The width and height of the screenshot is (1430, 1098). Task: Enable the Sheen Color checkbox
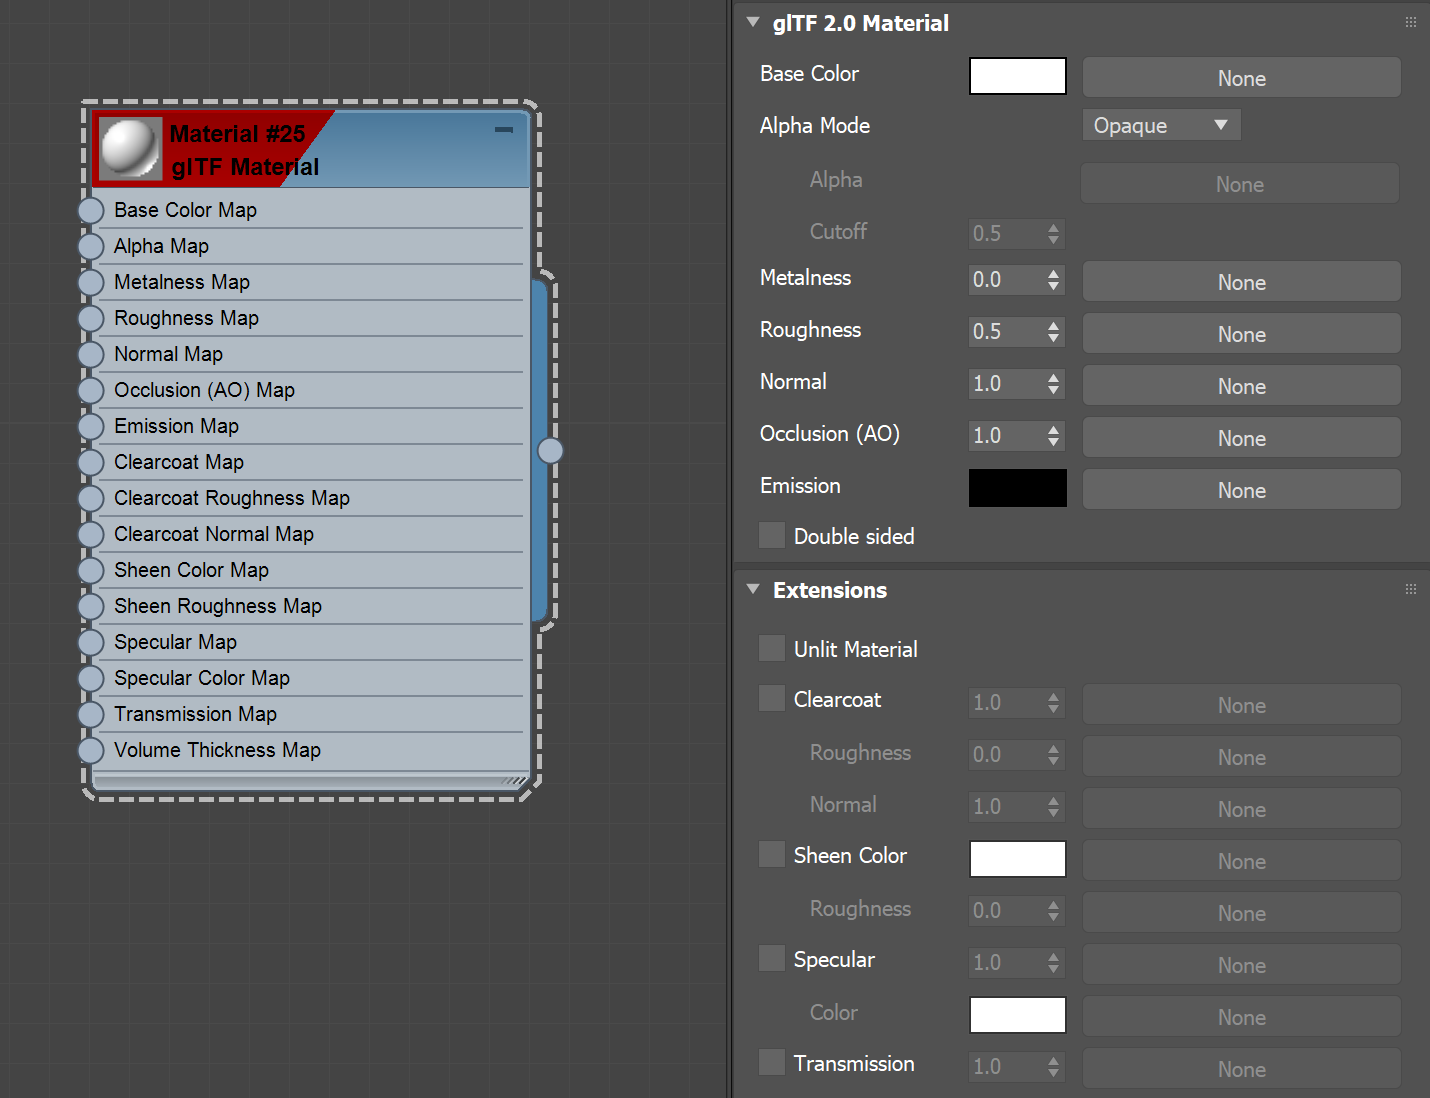772,854
